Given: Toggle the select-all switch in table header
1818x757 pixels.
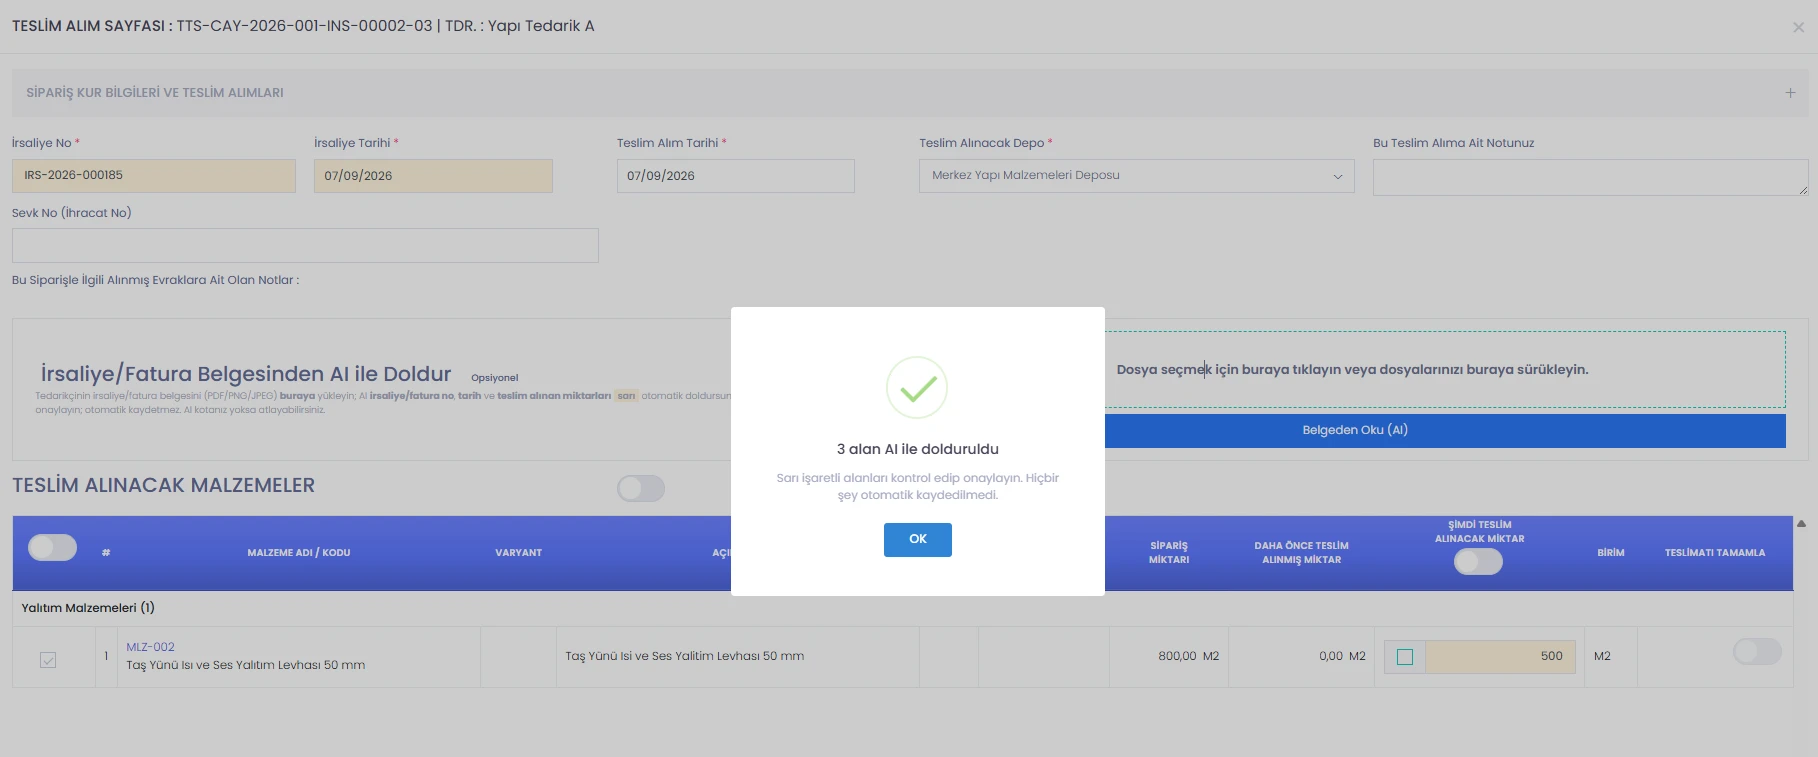Looking at the screenshot, I should [x=53, y=547].
